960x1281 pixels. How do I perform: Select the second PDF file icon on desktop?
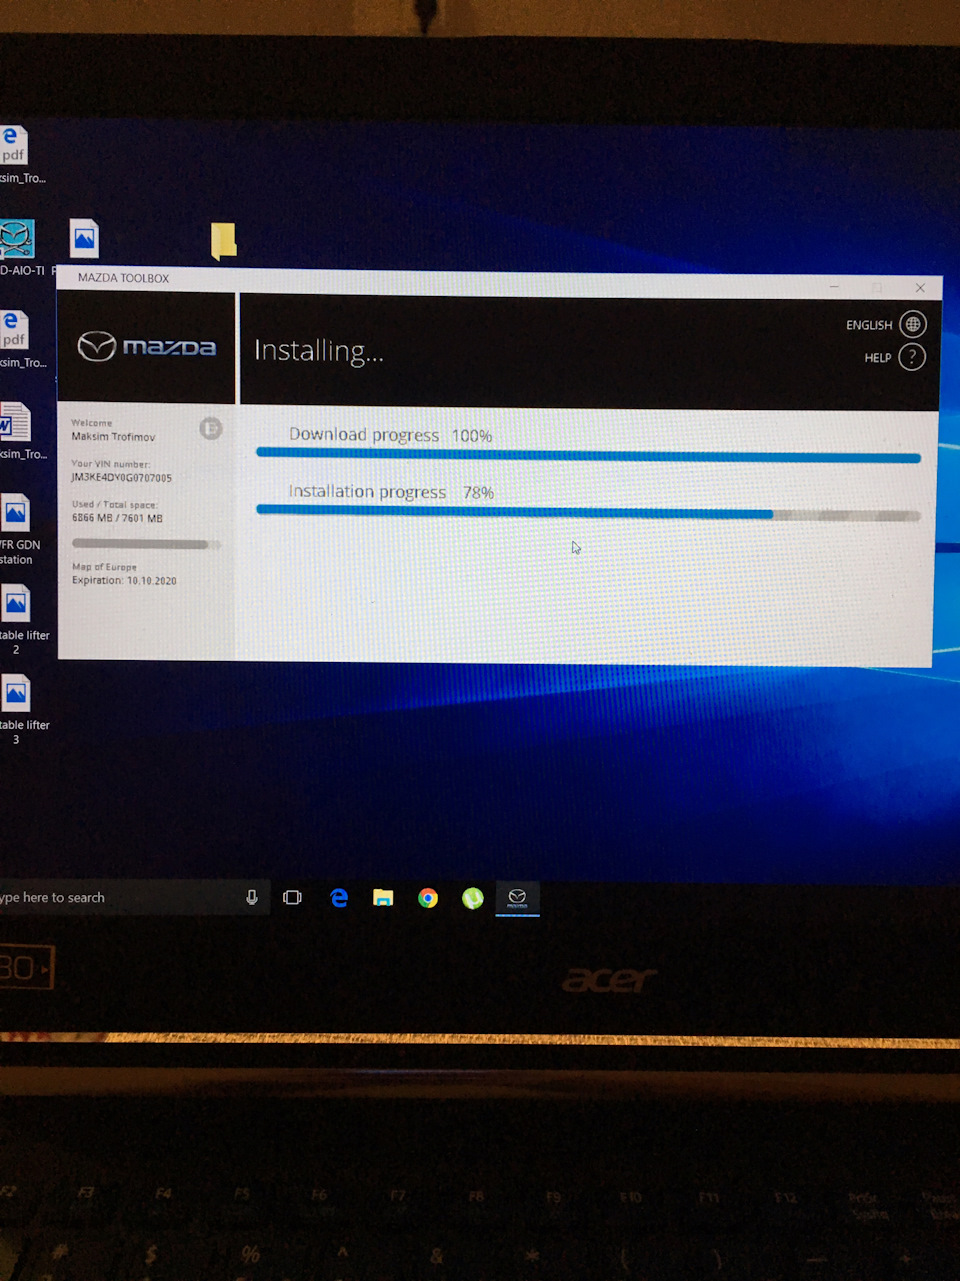tap(14, 331)
